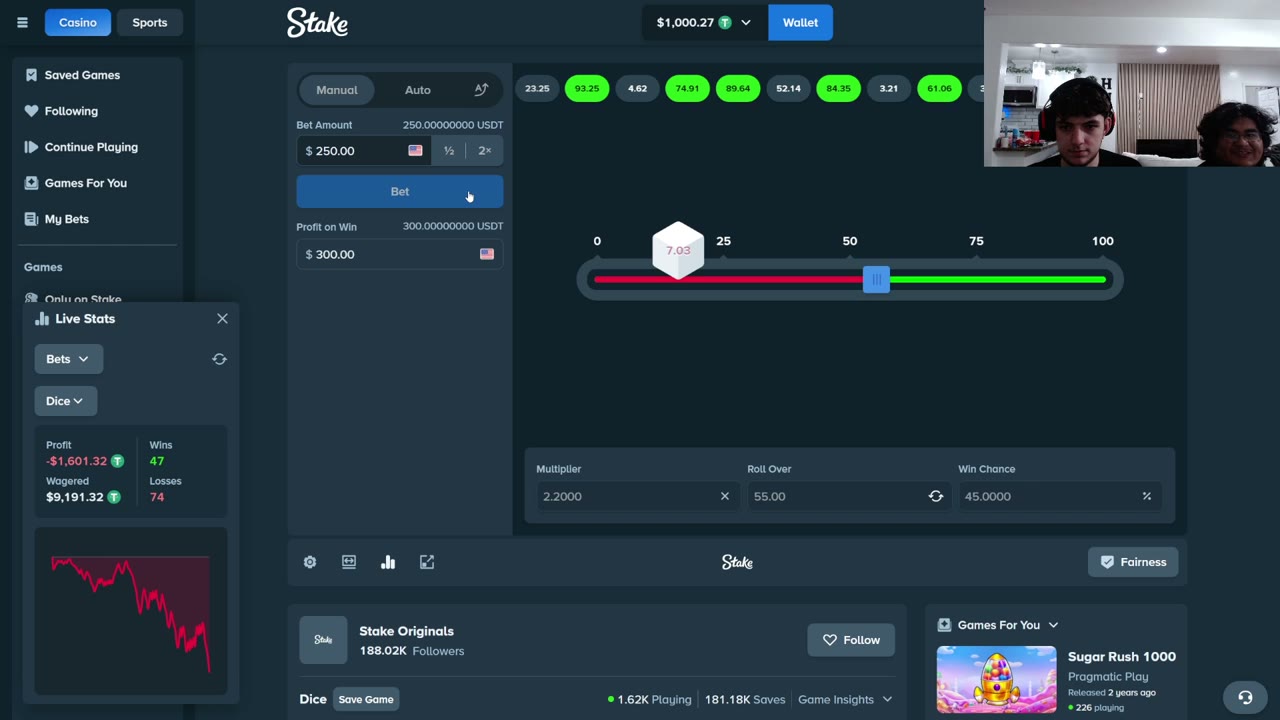Switch to the Sports tab
This screenshot has height=720, width=1280.
[150, 22]
